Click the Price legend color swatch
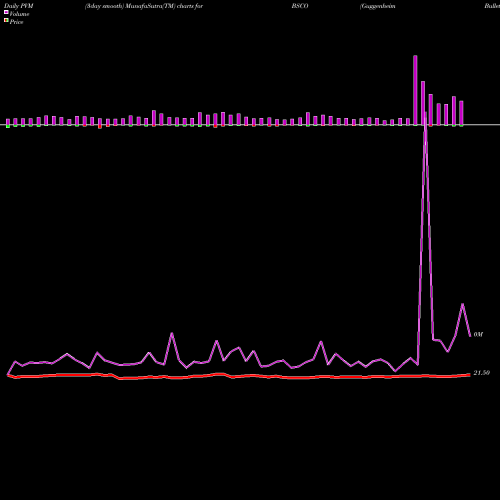This screenshot has height=500, width=500. coord(6,20)
